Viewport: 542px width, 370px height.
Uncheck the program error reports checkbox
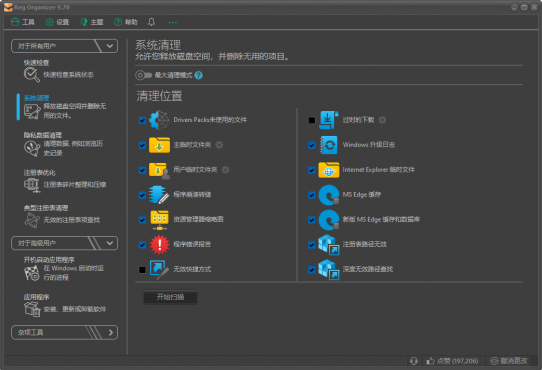point(142,245)
